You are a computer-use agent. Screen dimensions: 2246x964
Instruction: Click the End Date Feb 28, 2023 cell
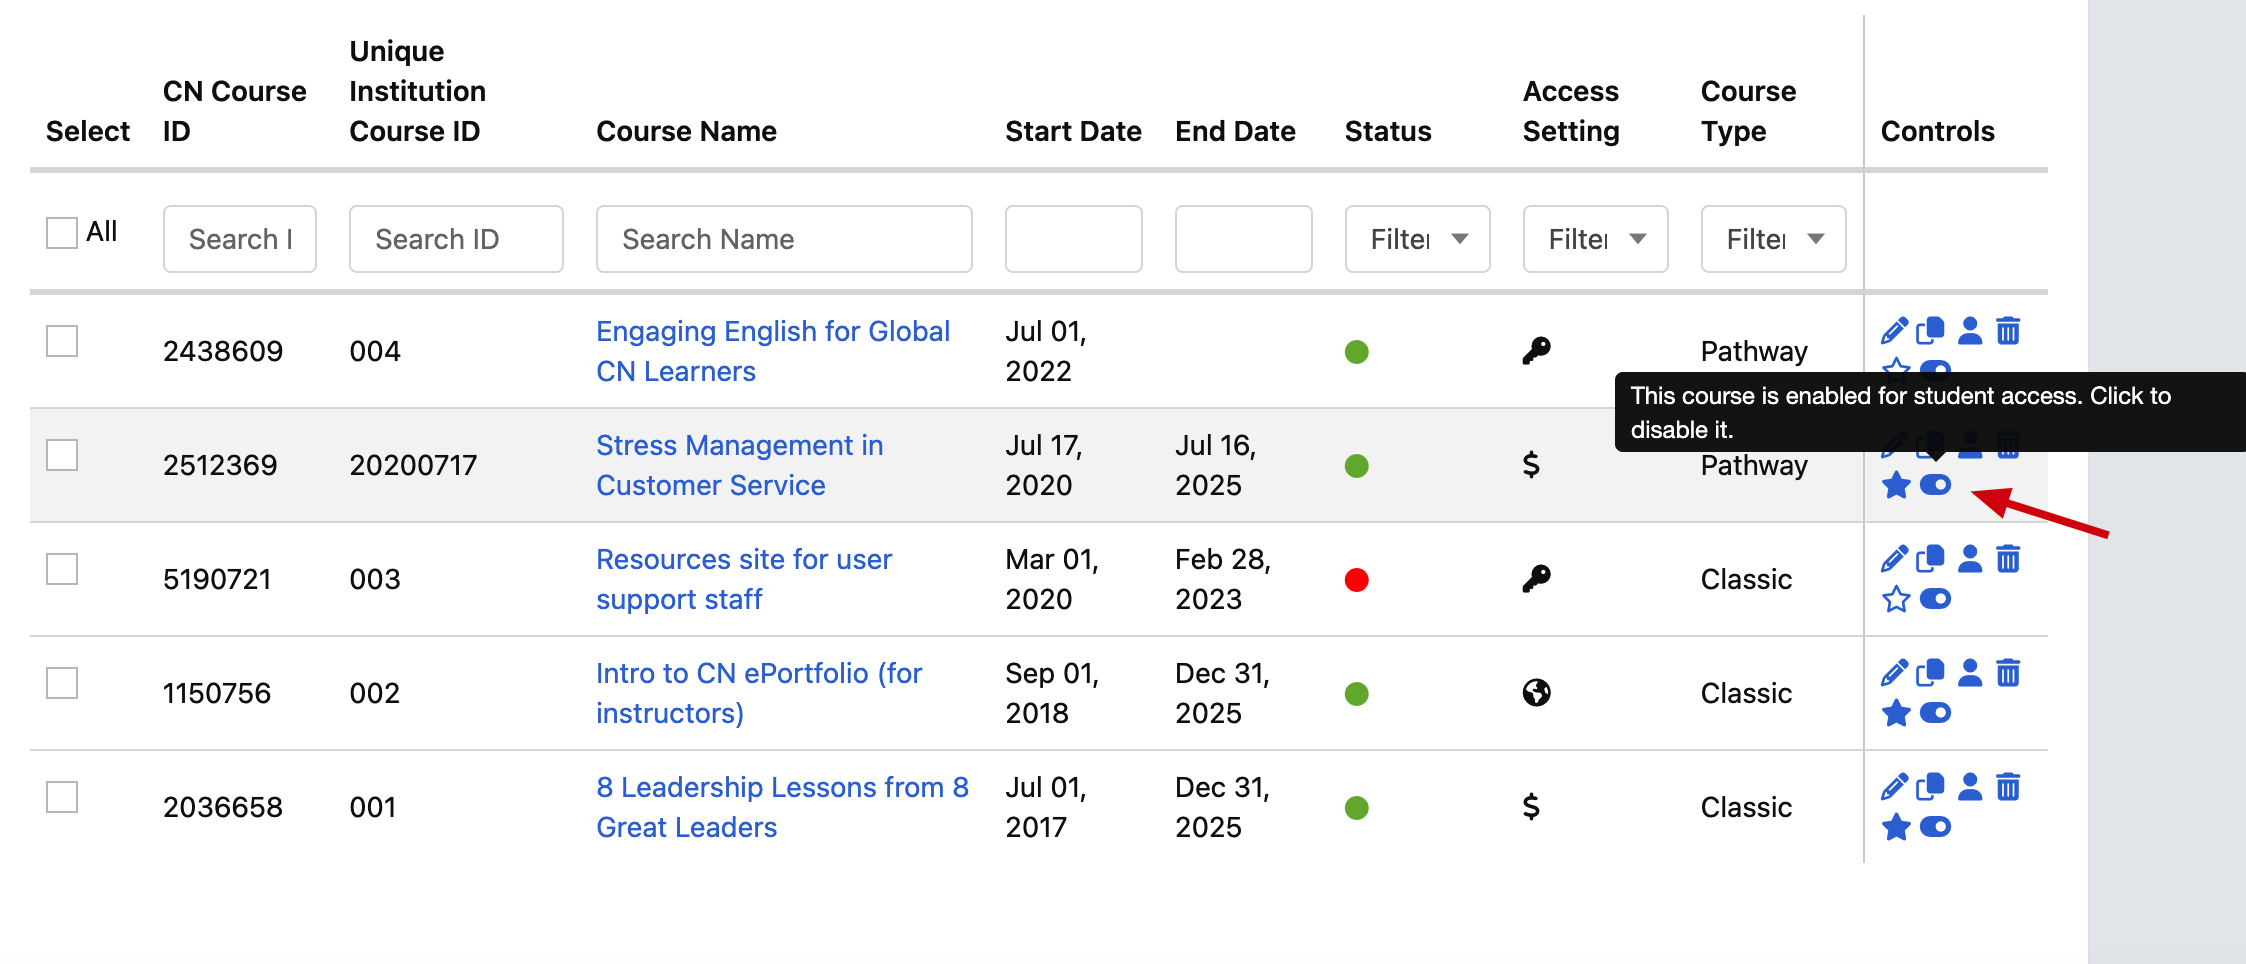click(1223, 579)
